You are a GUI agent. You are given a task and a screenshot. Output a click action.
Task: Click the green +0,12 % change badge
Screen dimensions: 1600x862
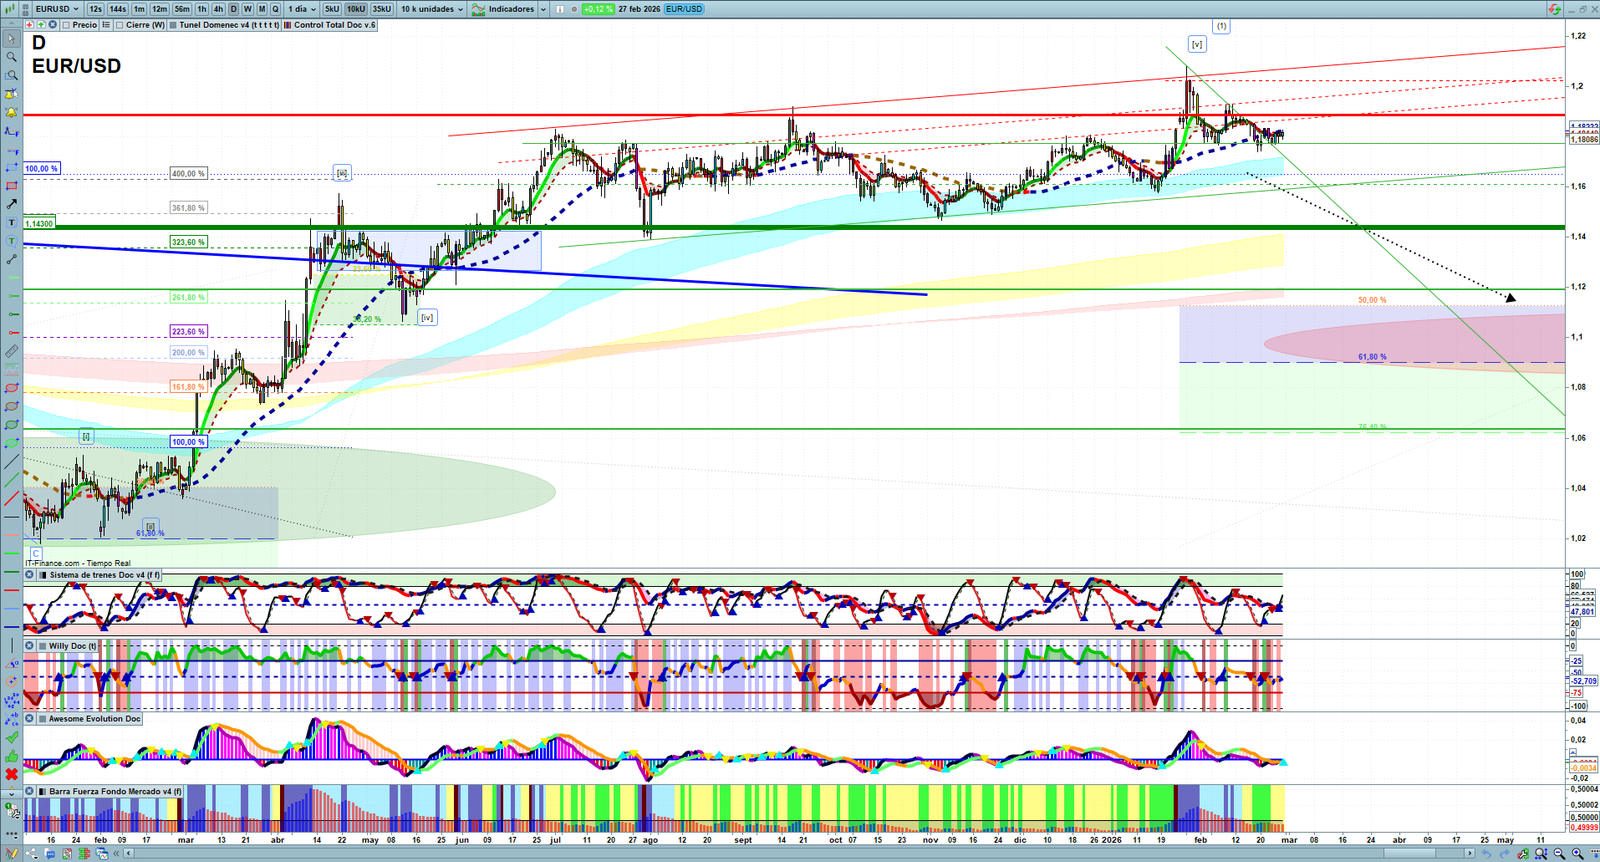(598, 9)
